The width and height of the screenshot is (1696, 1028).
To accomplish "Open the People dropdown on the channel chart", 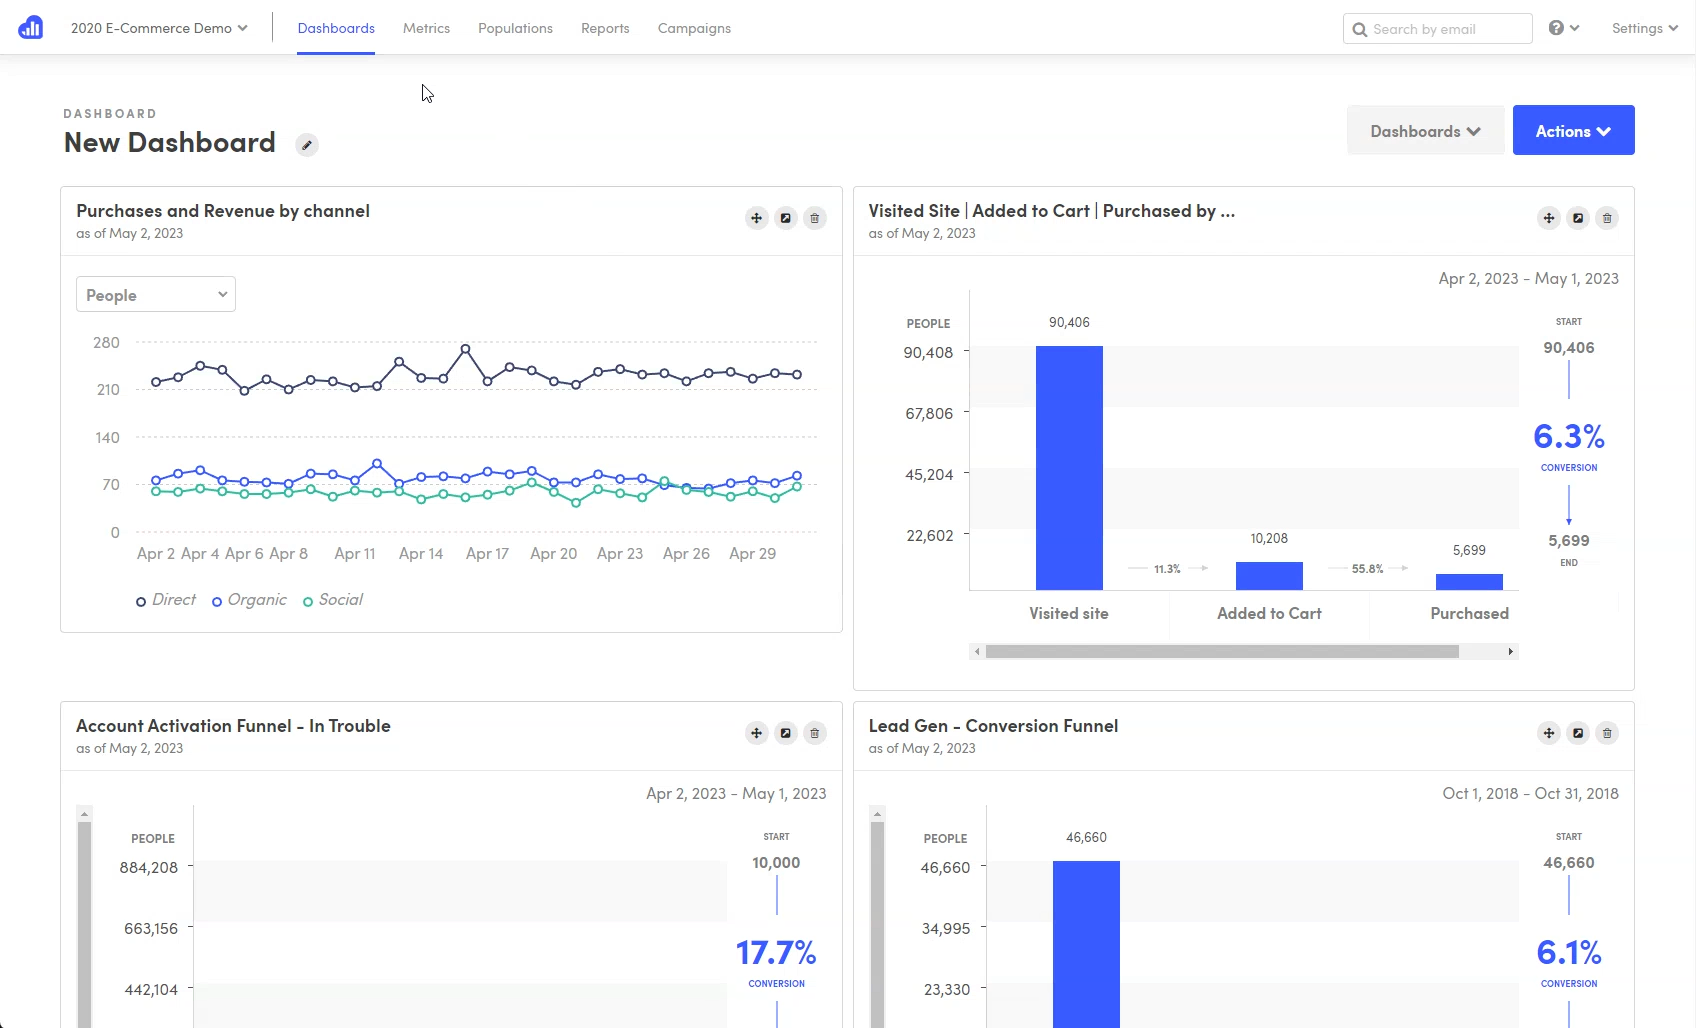I will (155, 294).
